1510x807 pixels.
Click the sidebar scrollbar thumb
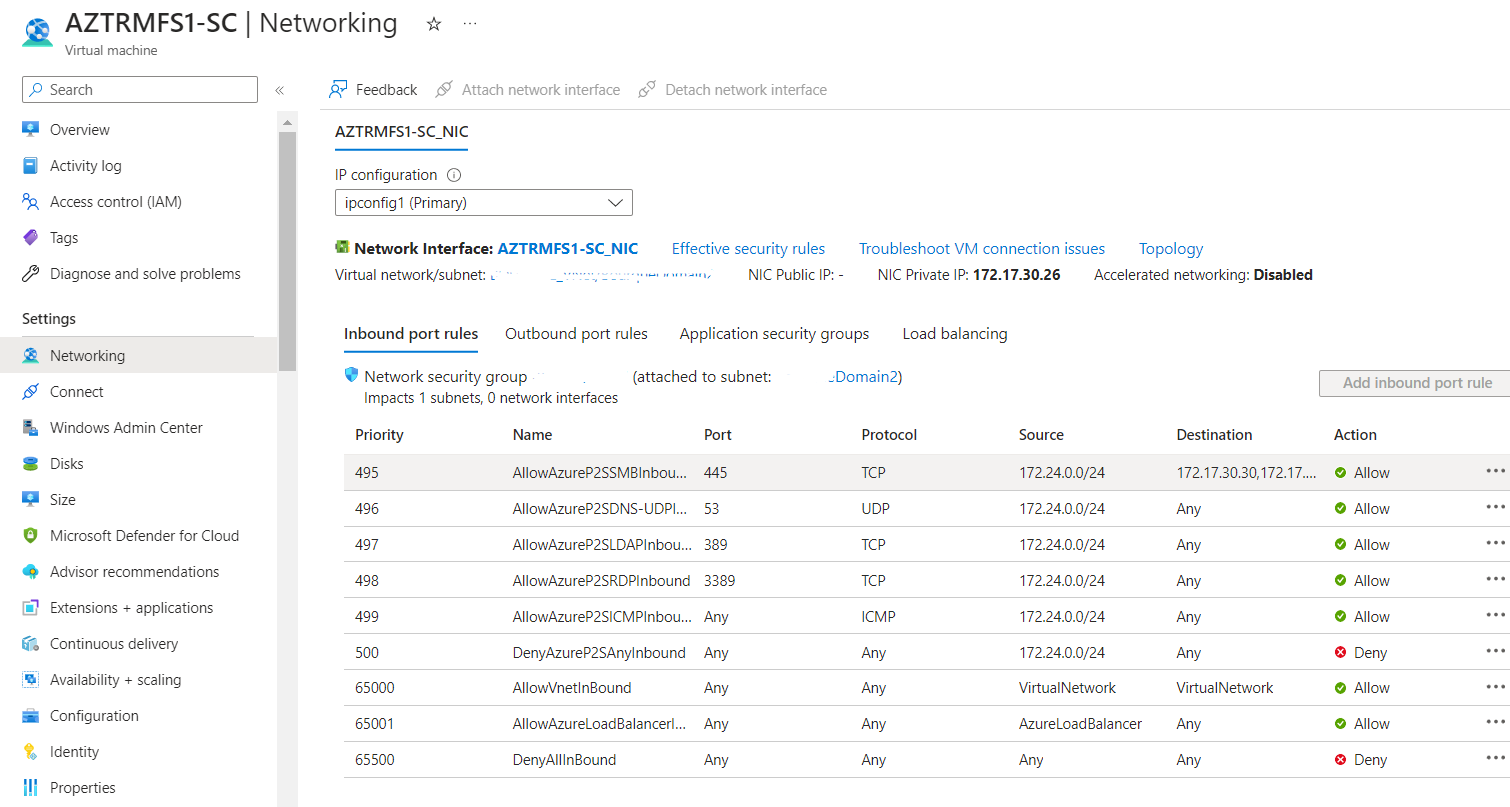pyautogui.click(x=287, y=250)
